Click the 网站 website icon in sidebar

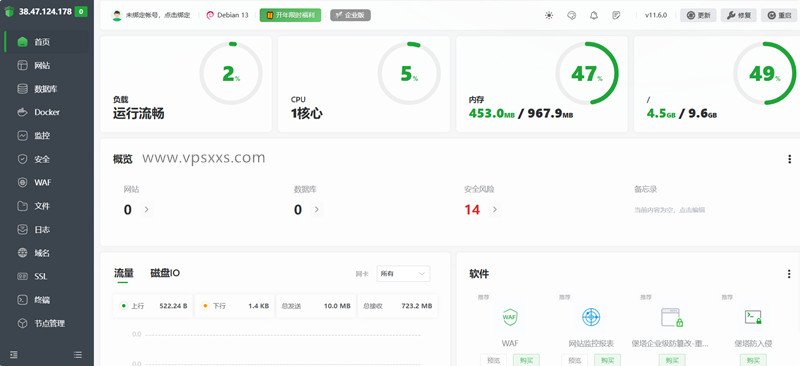coord(22,65)
